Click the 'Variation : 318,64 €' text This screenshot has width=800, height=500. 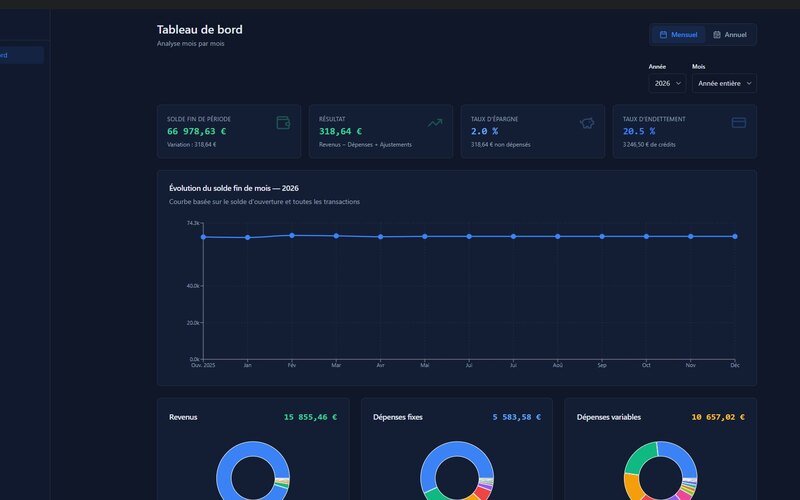[x=191, y=144]
